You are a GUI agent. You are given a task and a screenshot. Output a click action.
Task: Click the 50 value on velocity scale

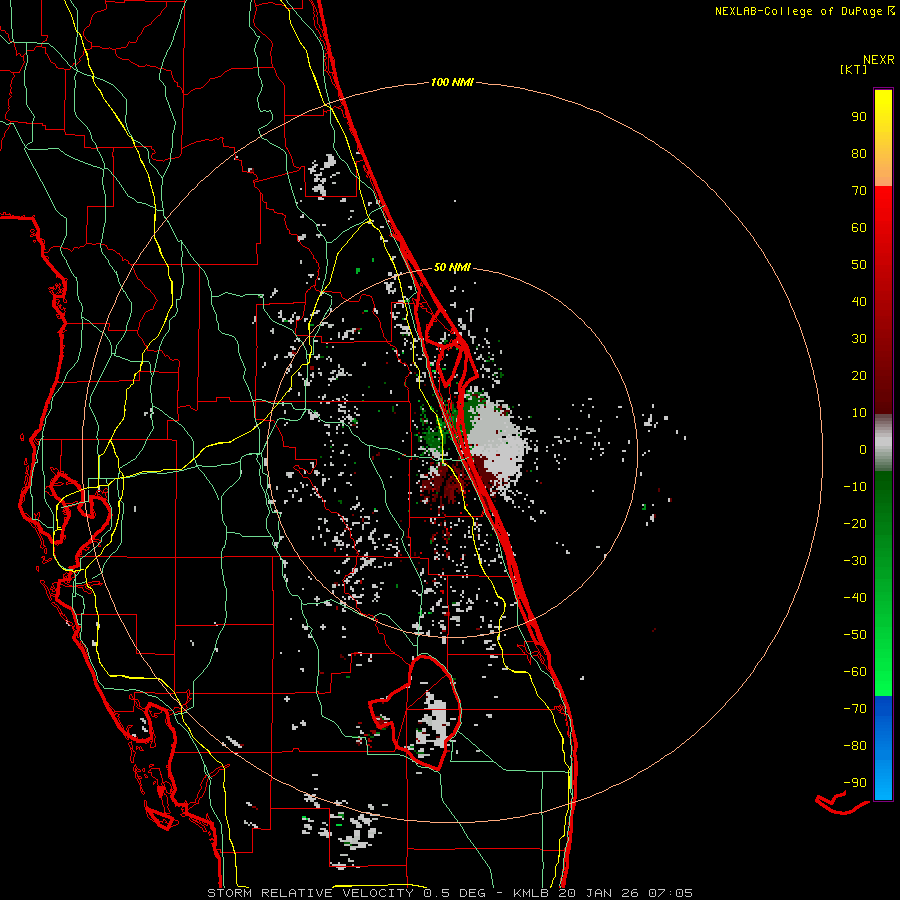pyautogui.click(x=859, y=265)
